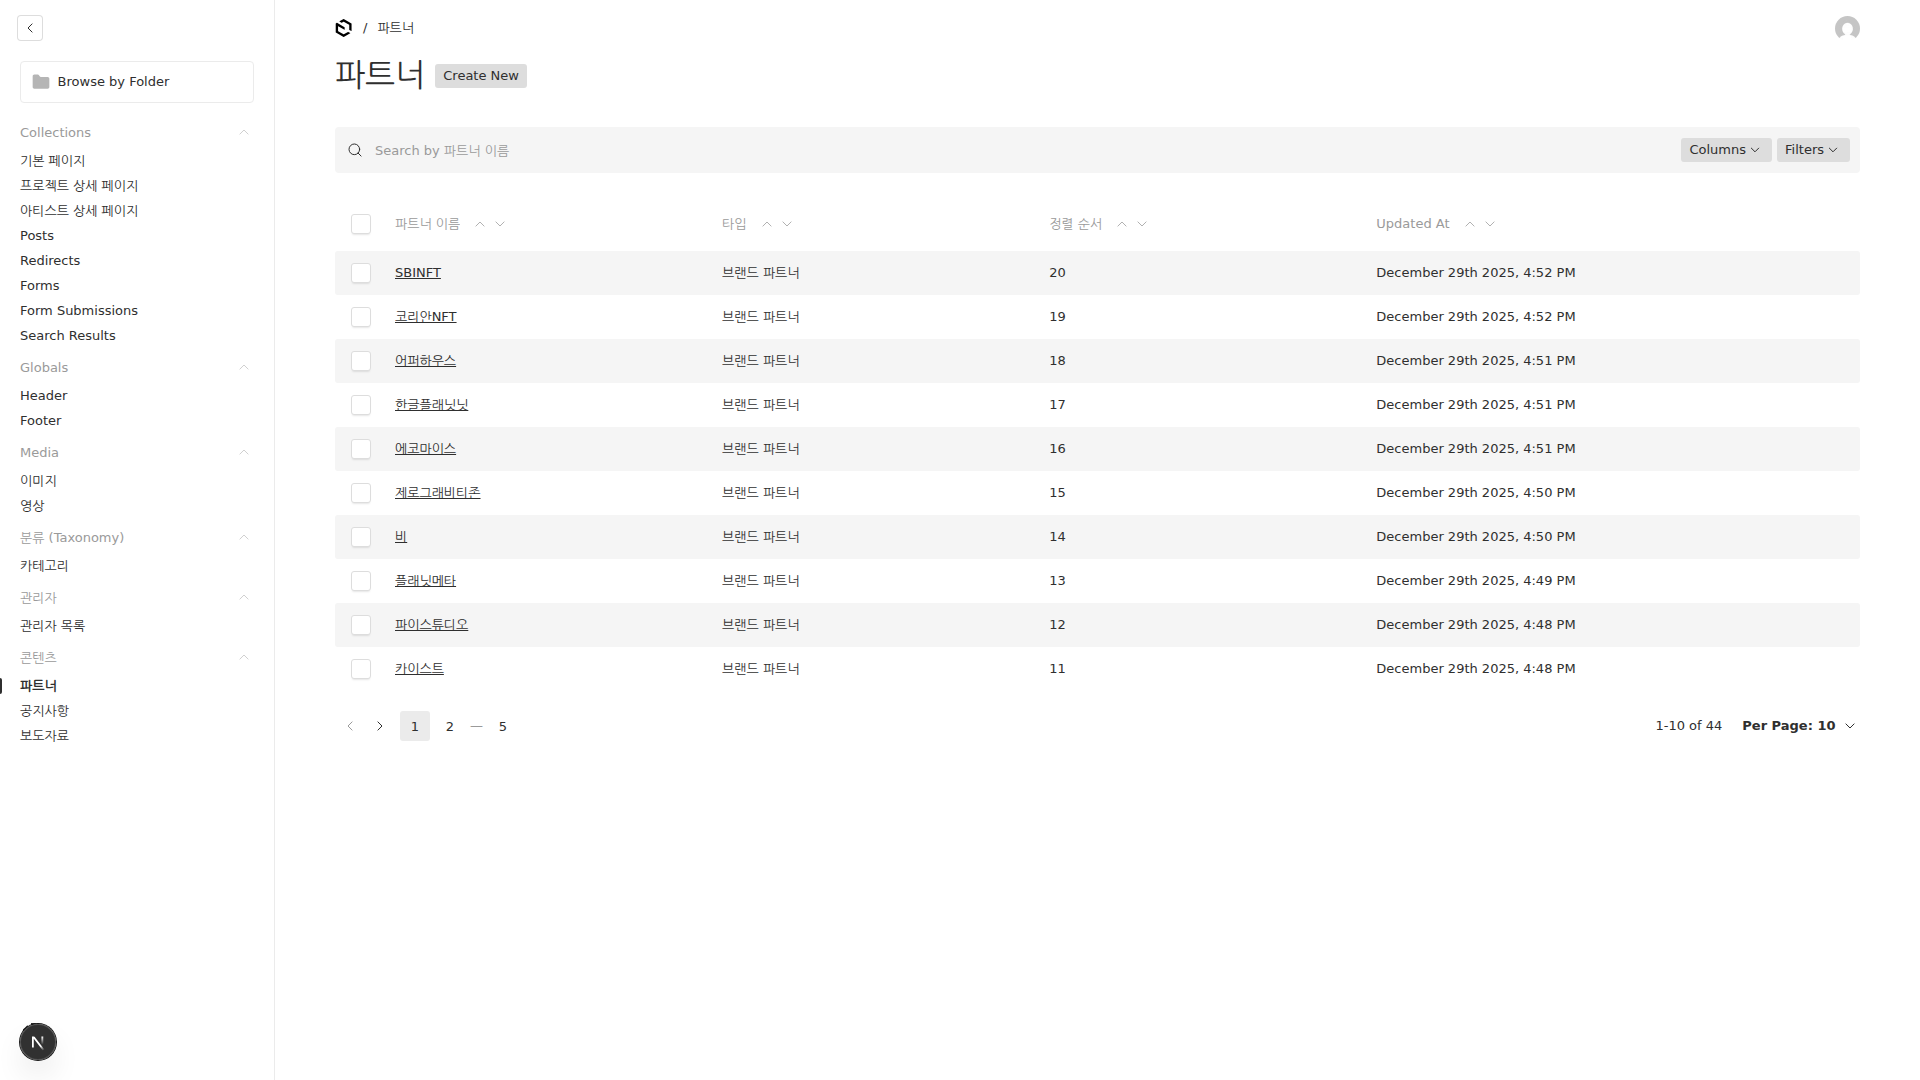This screenshot has height=1080, width=1920.
Task: Open the Filters dropdown
Action: pyautogui.click(x=1812, y=150)
